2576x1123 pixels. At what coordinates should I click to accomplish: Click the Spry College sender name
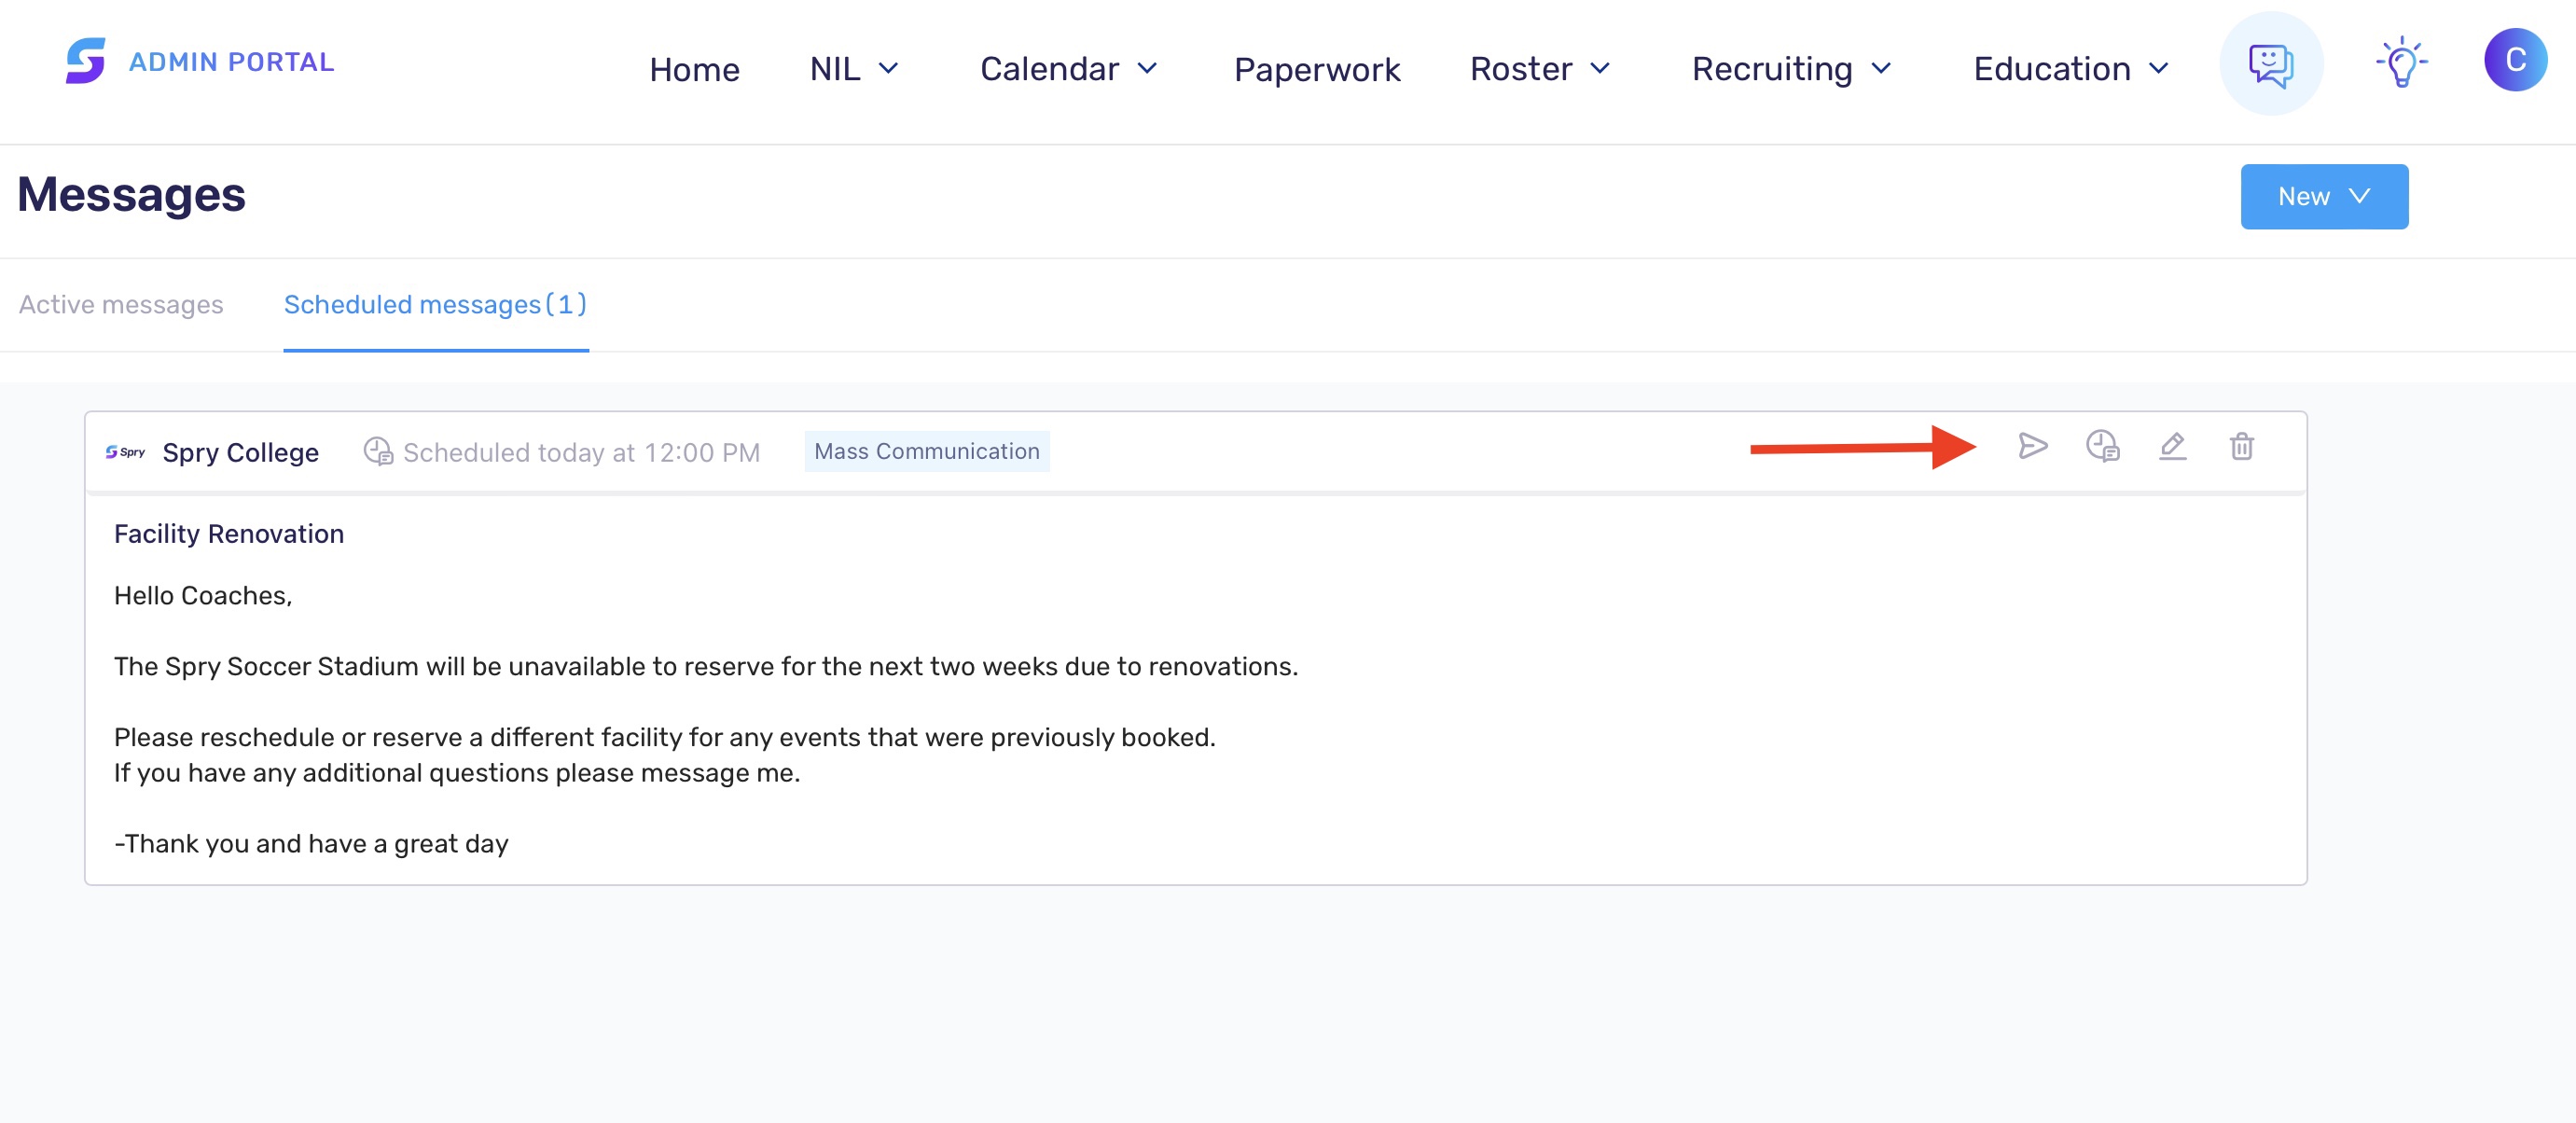tap(240, 453)
